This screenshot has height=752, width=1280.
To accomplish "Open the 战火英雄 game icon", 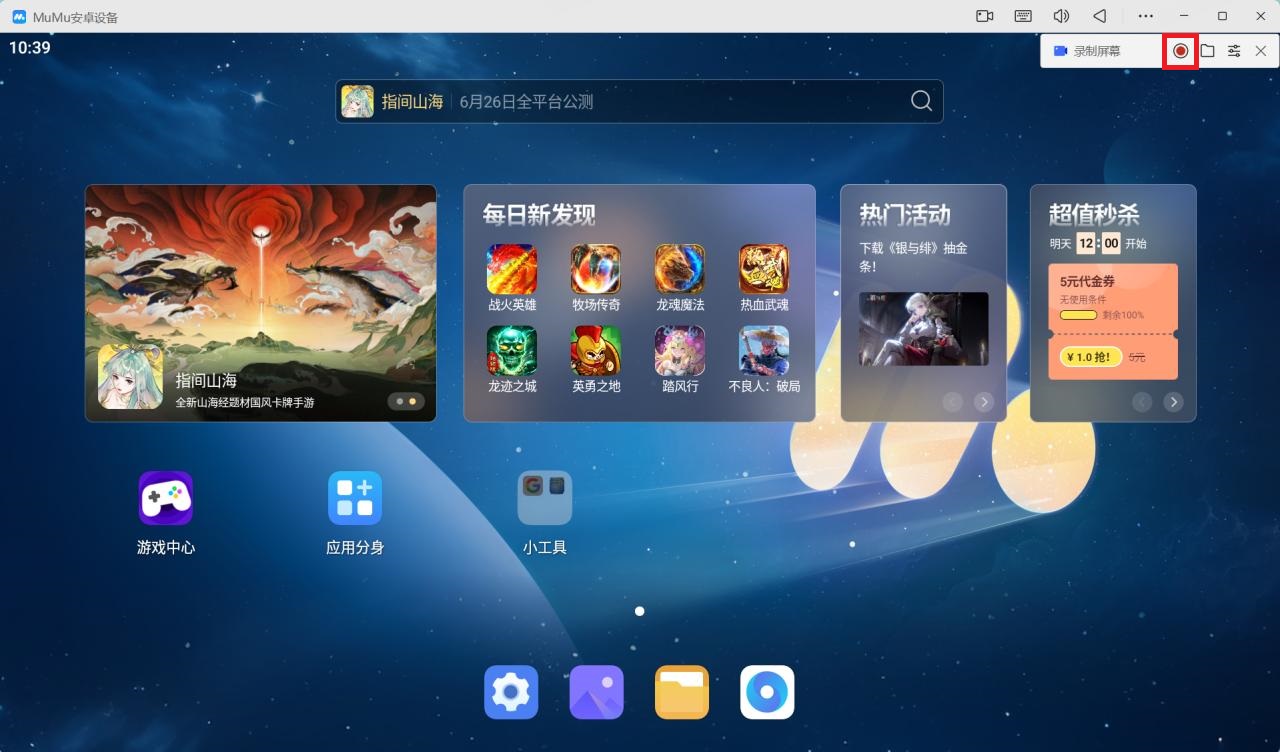I will point(512,270).
